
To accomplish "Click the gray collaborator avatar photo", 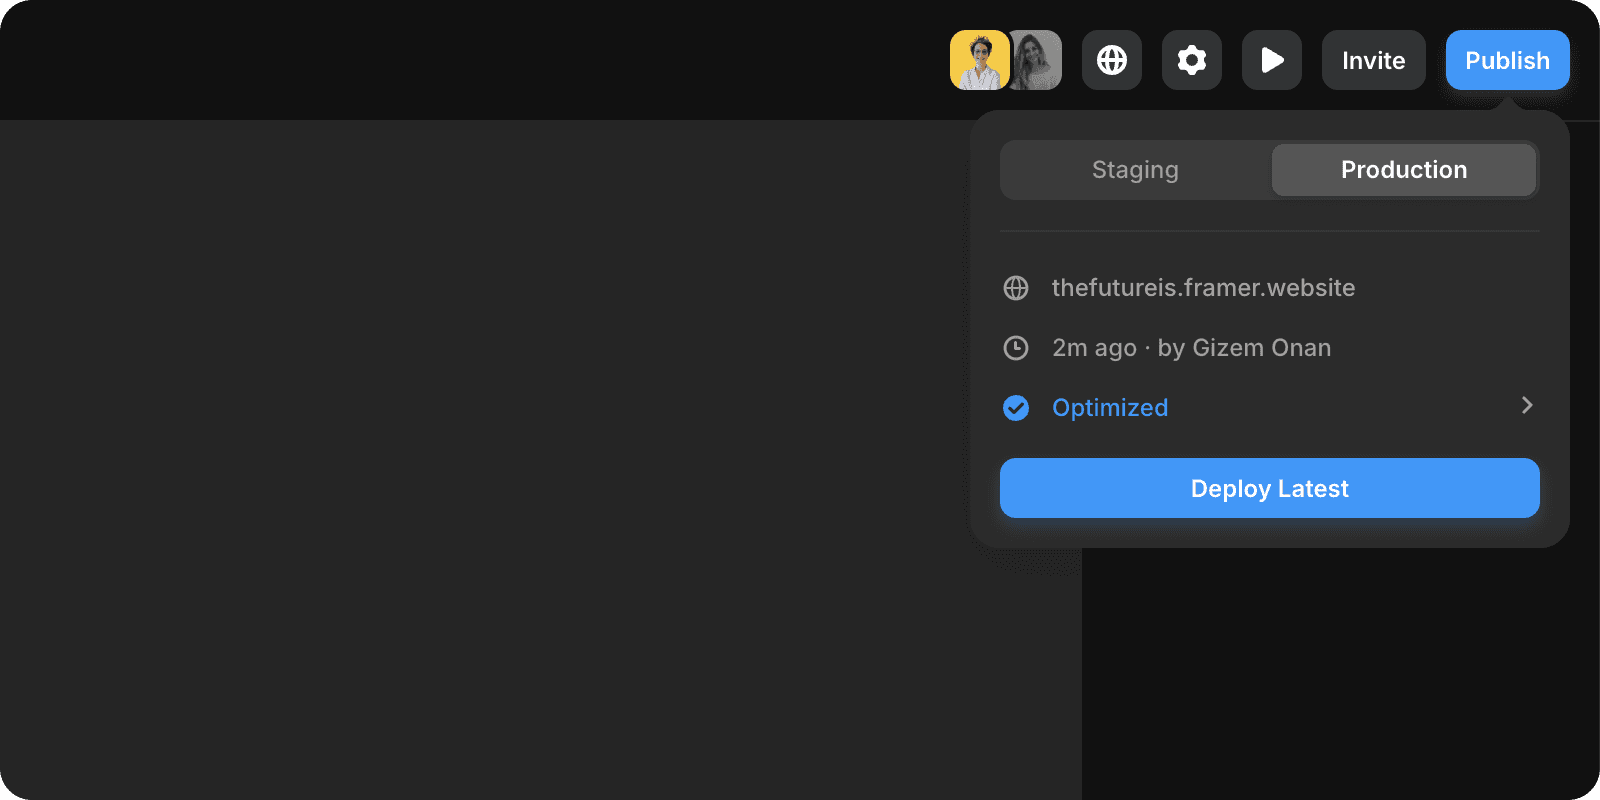I will point(1039,60).
